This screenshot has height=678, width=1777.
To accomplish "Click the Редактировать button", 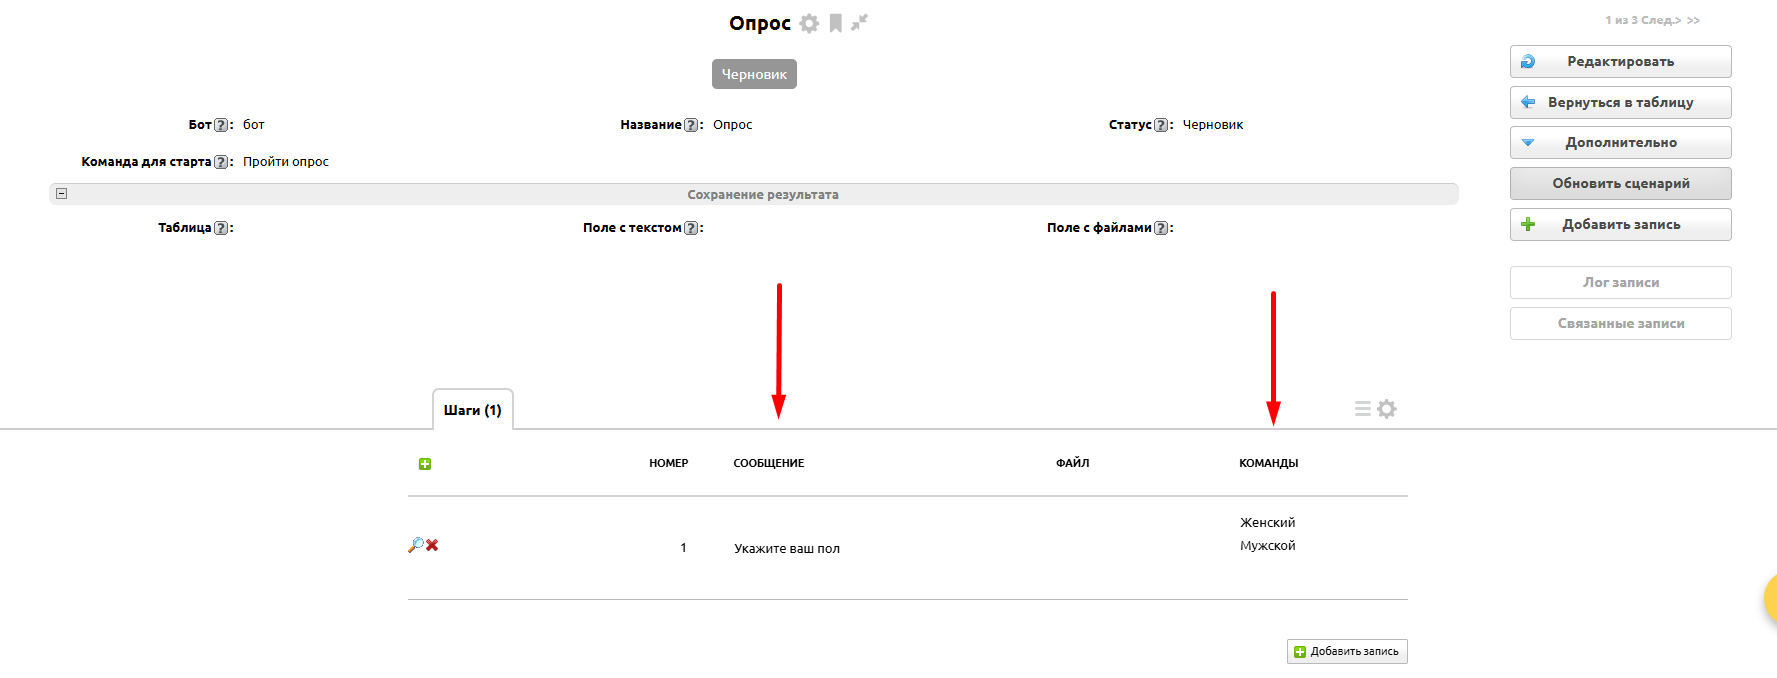I will coord(1620,62).
